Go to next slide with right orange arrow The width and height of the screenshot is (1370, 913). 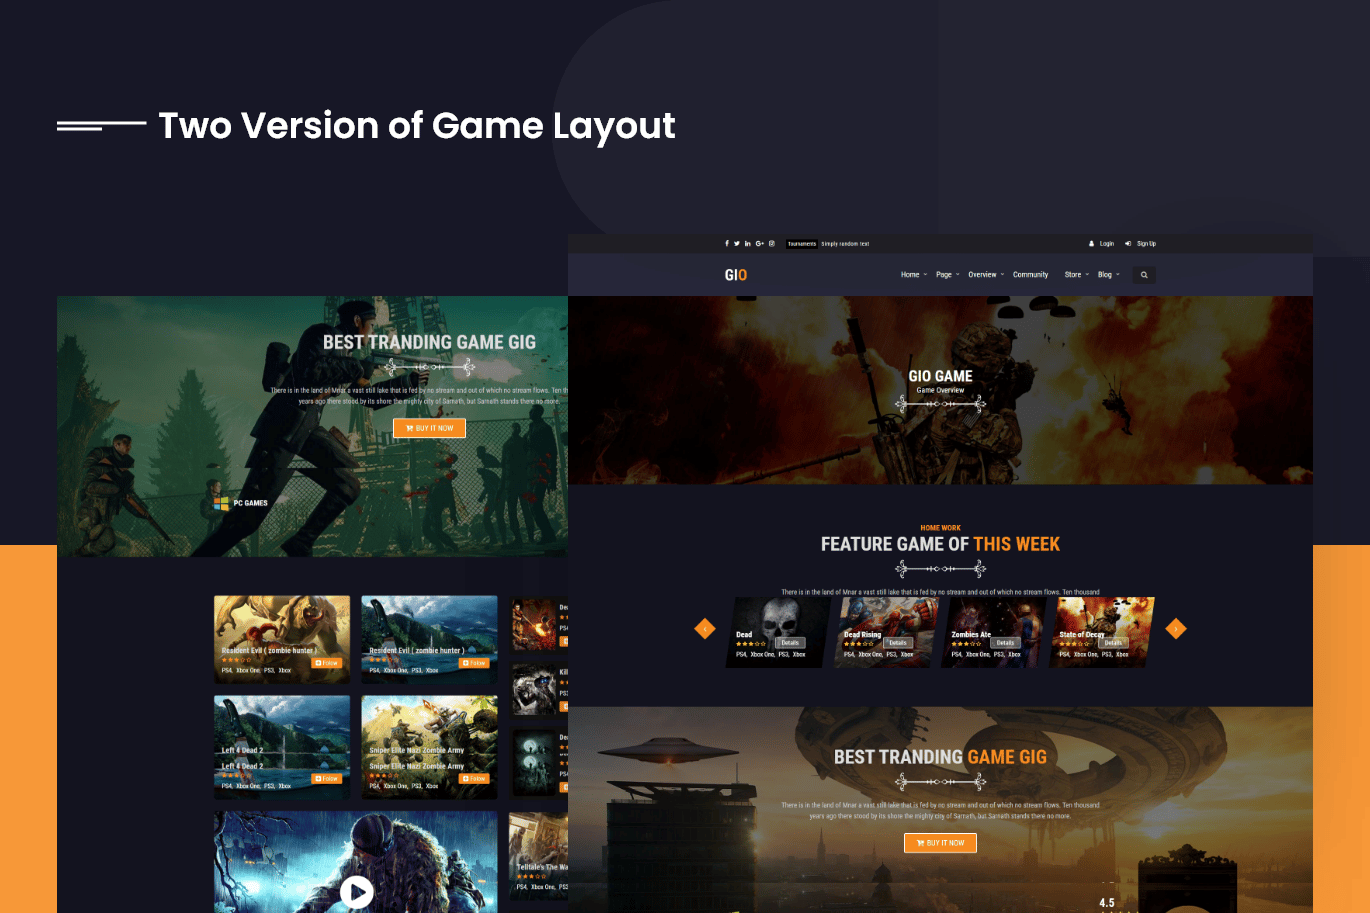[x=1176, y=628]
